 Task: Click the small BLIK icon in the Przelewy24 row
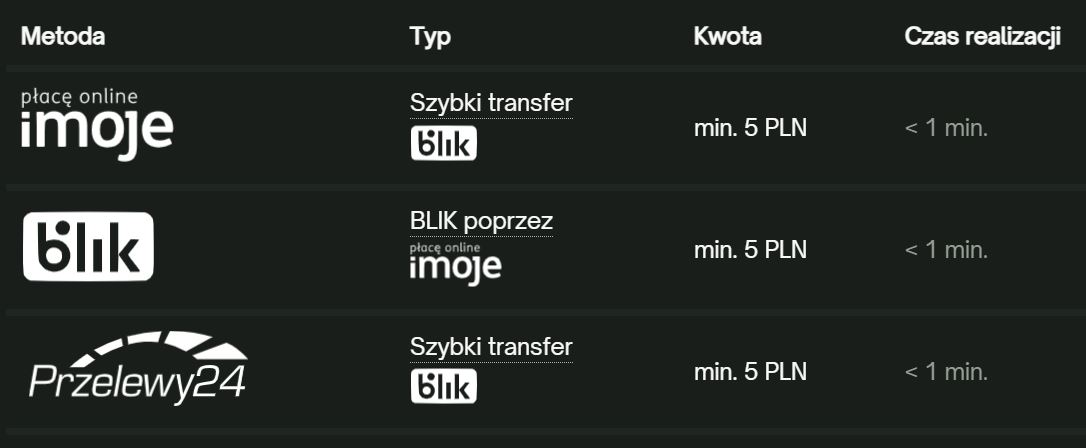(444, 387)
